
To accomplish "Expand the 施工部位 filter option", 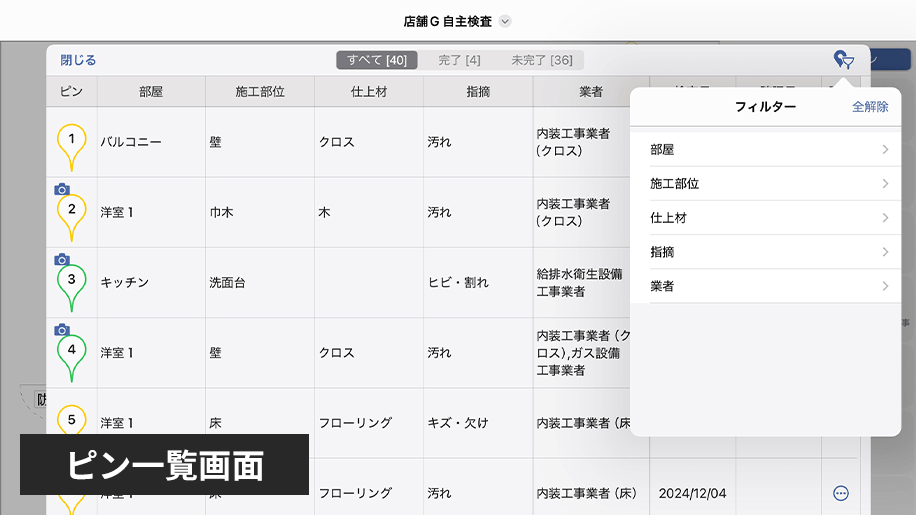I will [768, 184].
